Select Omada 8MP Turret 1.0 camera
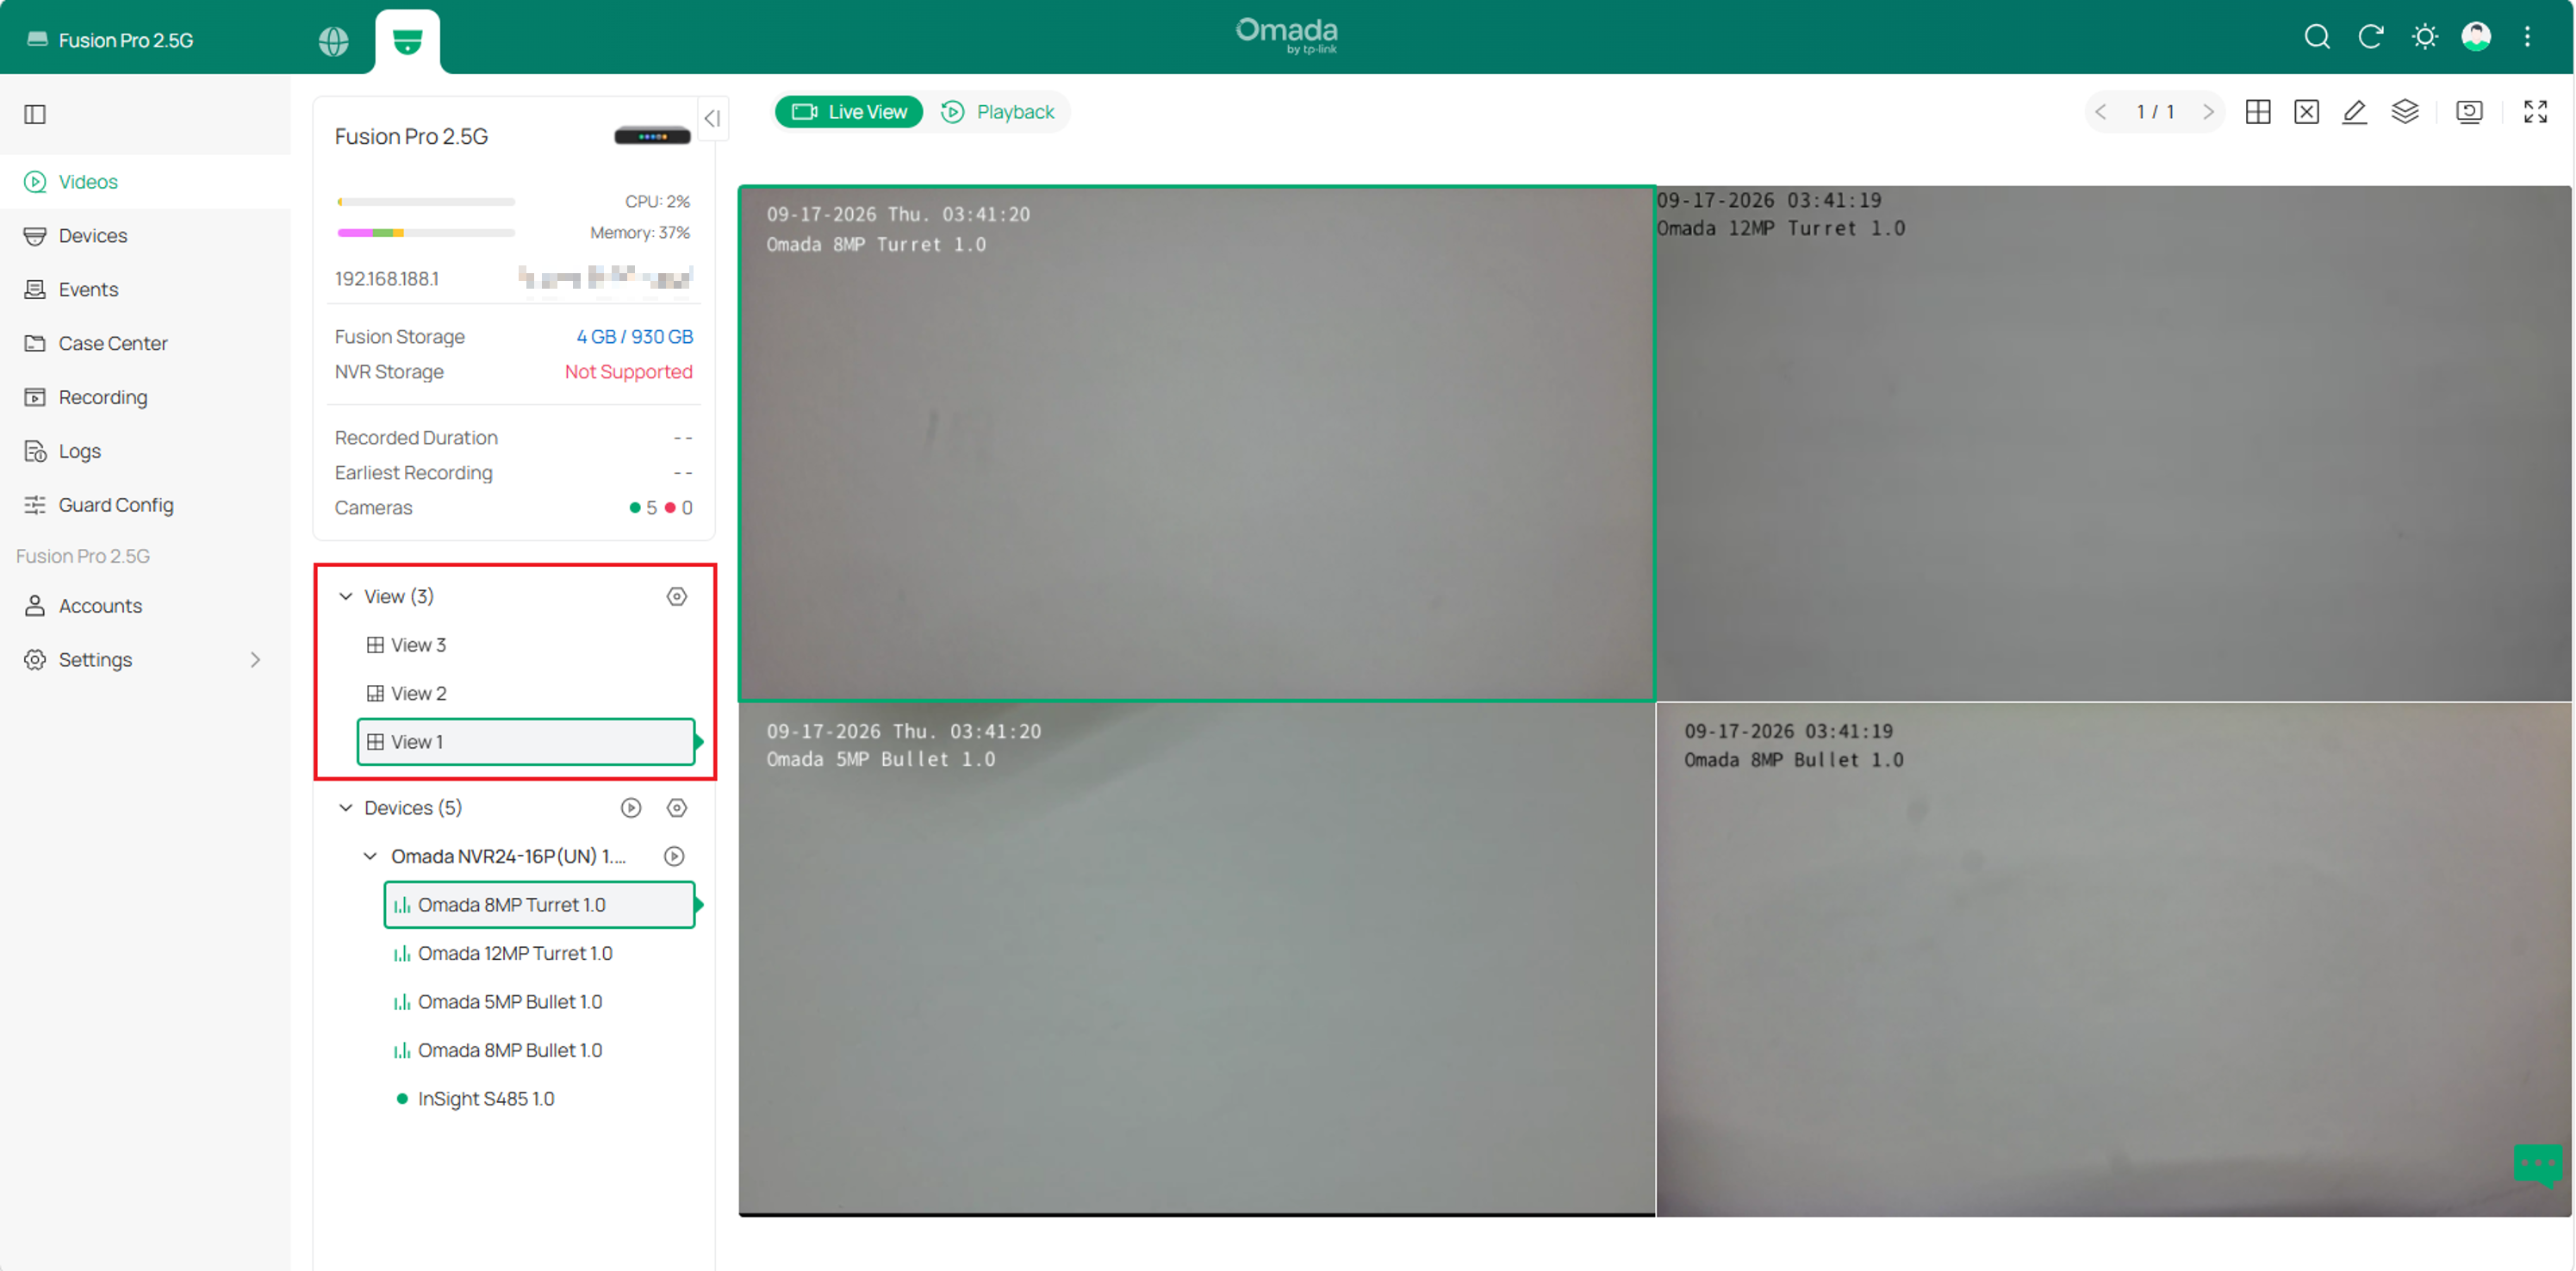The height and width of the screenshot is (1271, 2576). tap(539, 905)
